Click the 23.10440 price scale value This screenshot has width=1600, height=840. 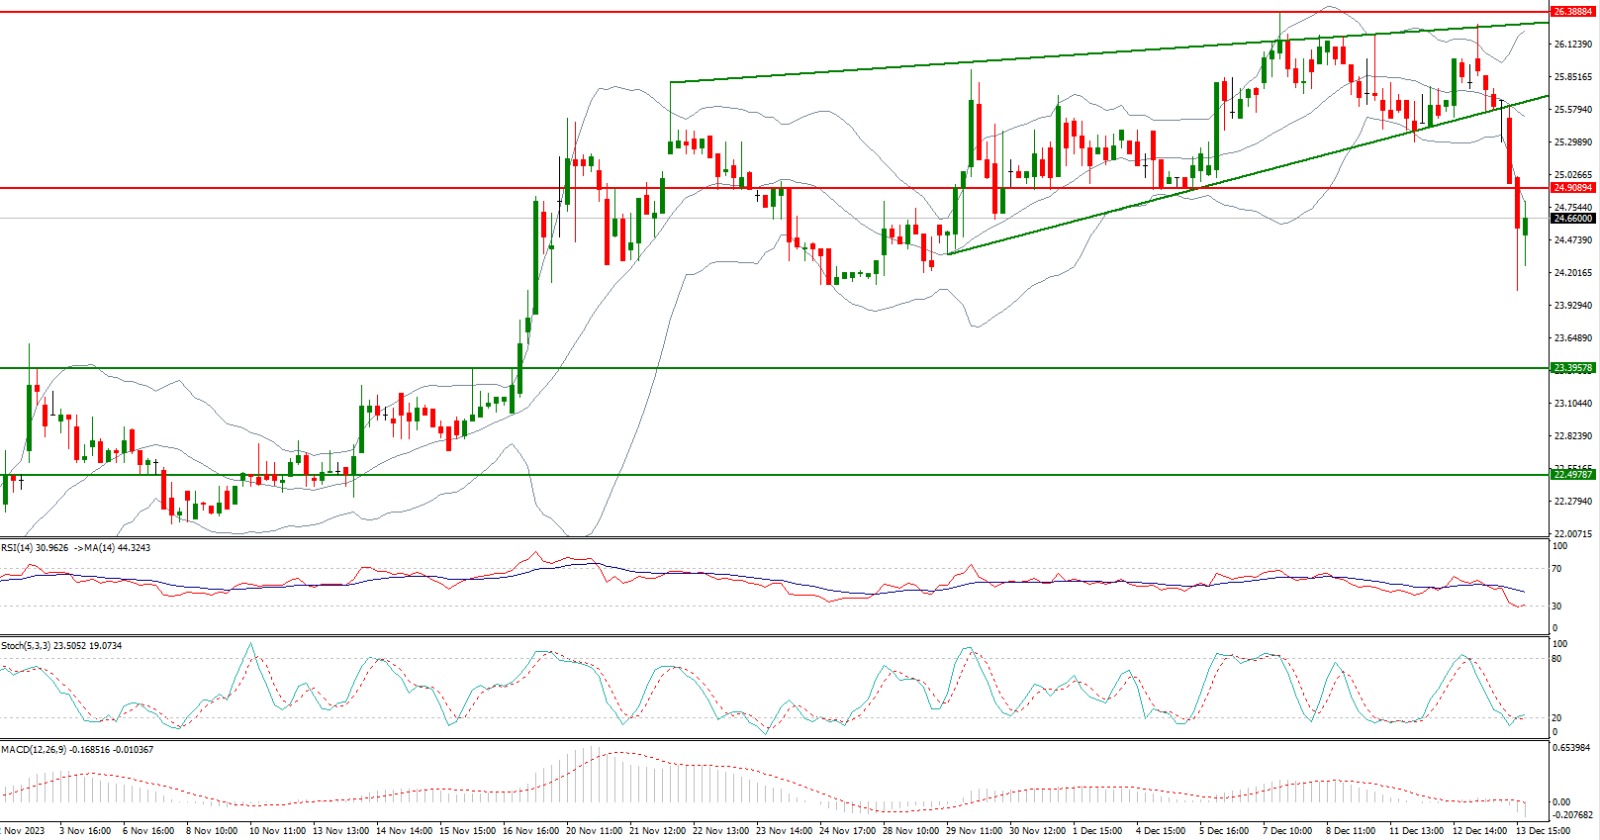click(1572, 403)
